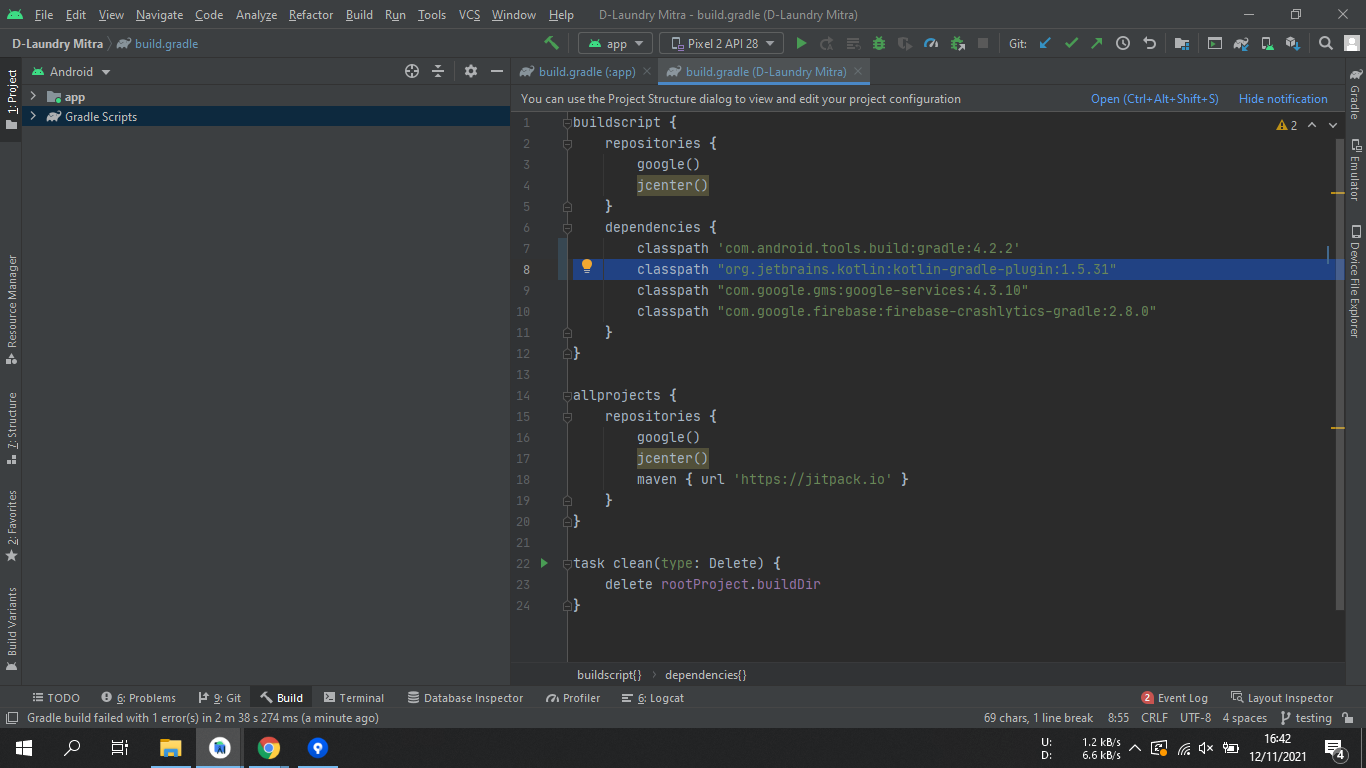Open Project panel gear settings

pos(471,71)
